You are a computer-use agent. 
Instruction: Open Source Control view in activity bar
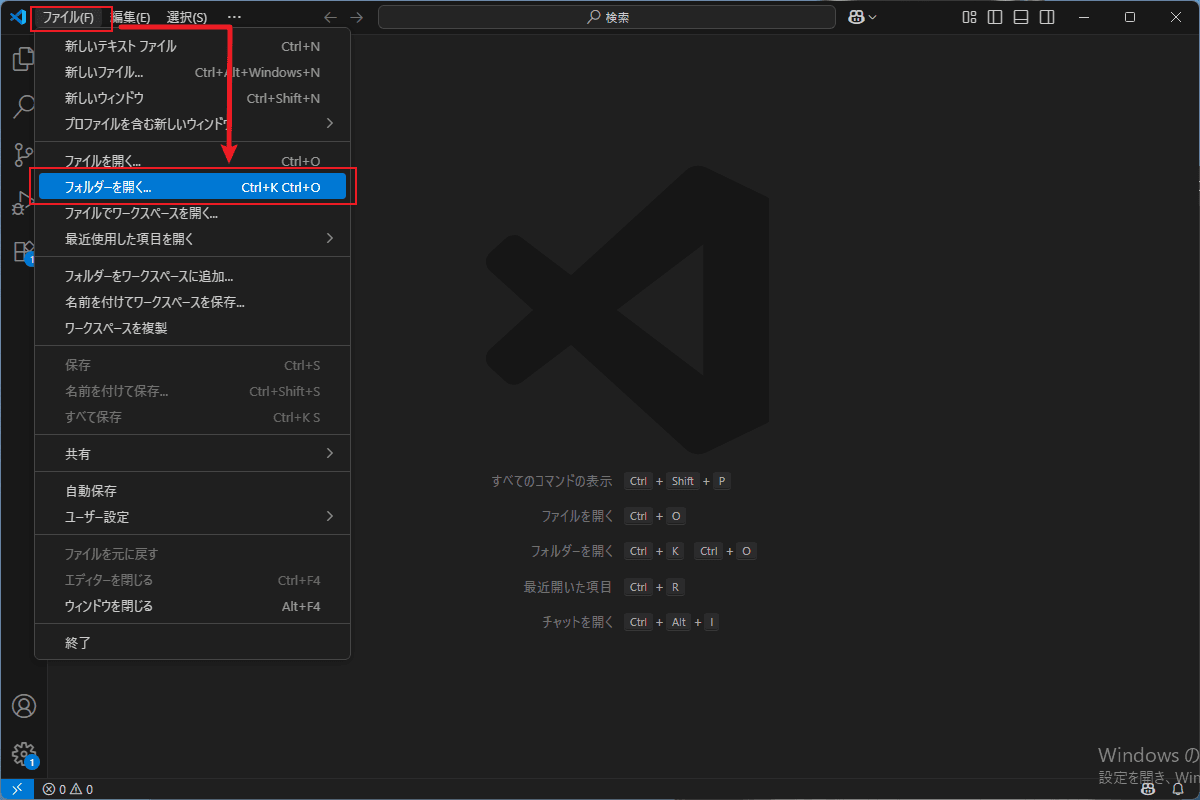pos(23,155)
